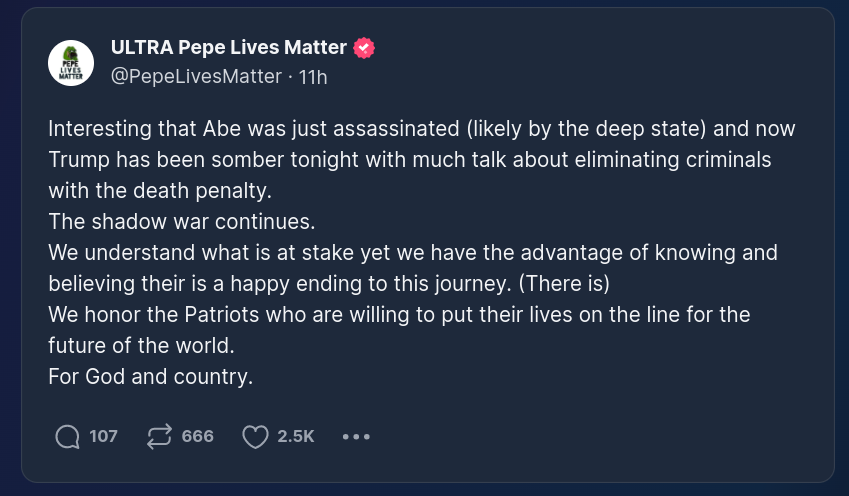849x496 pixels.
Task: Open the post via the 11h timestamp
Action: coord(314,76)
